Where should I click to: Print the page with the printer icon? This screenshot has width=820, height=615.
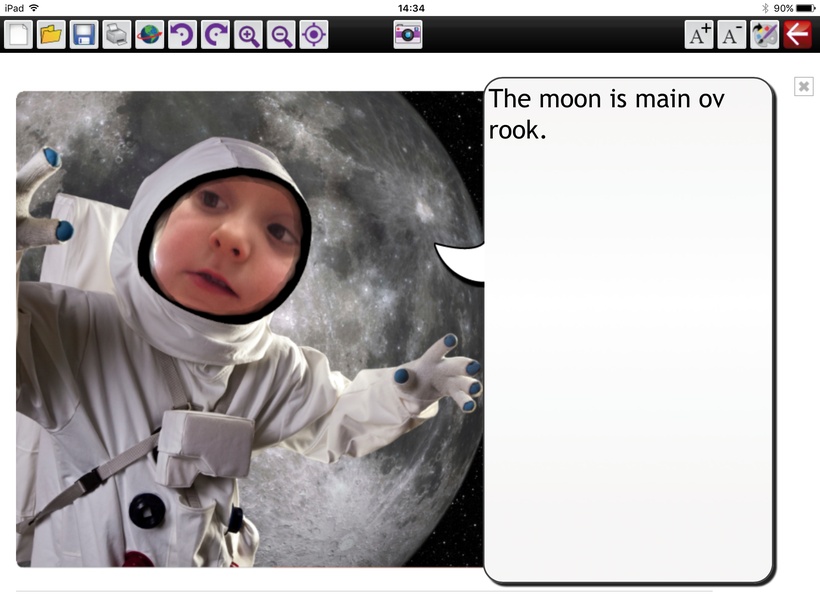(117, 35)
